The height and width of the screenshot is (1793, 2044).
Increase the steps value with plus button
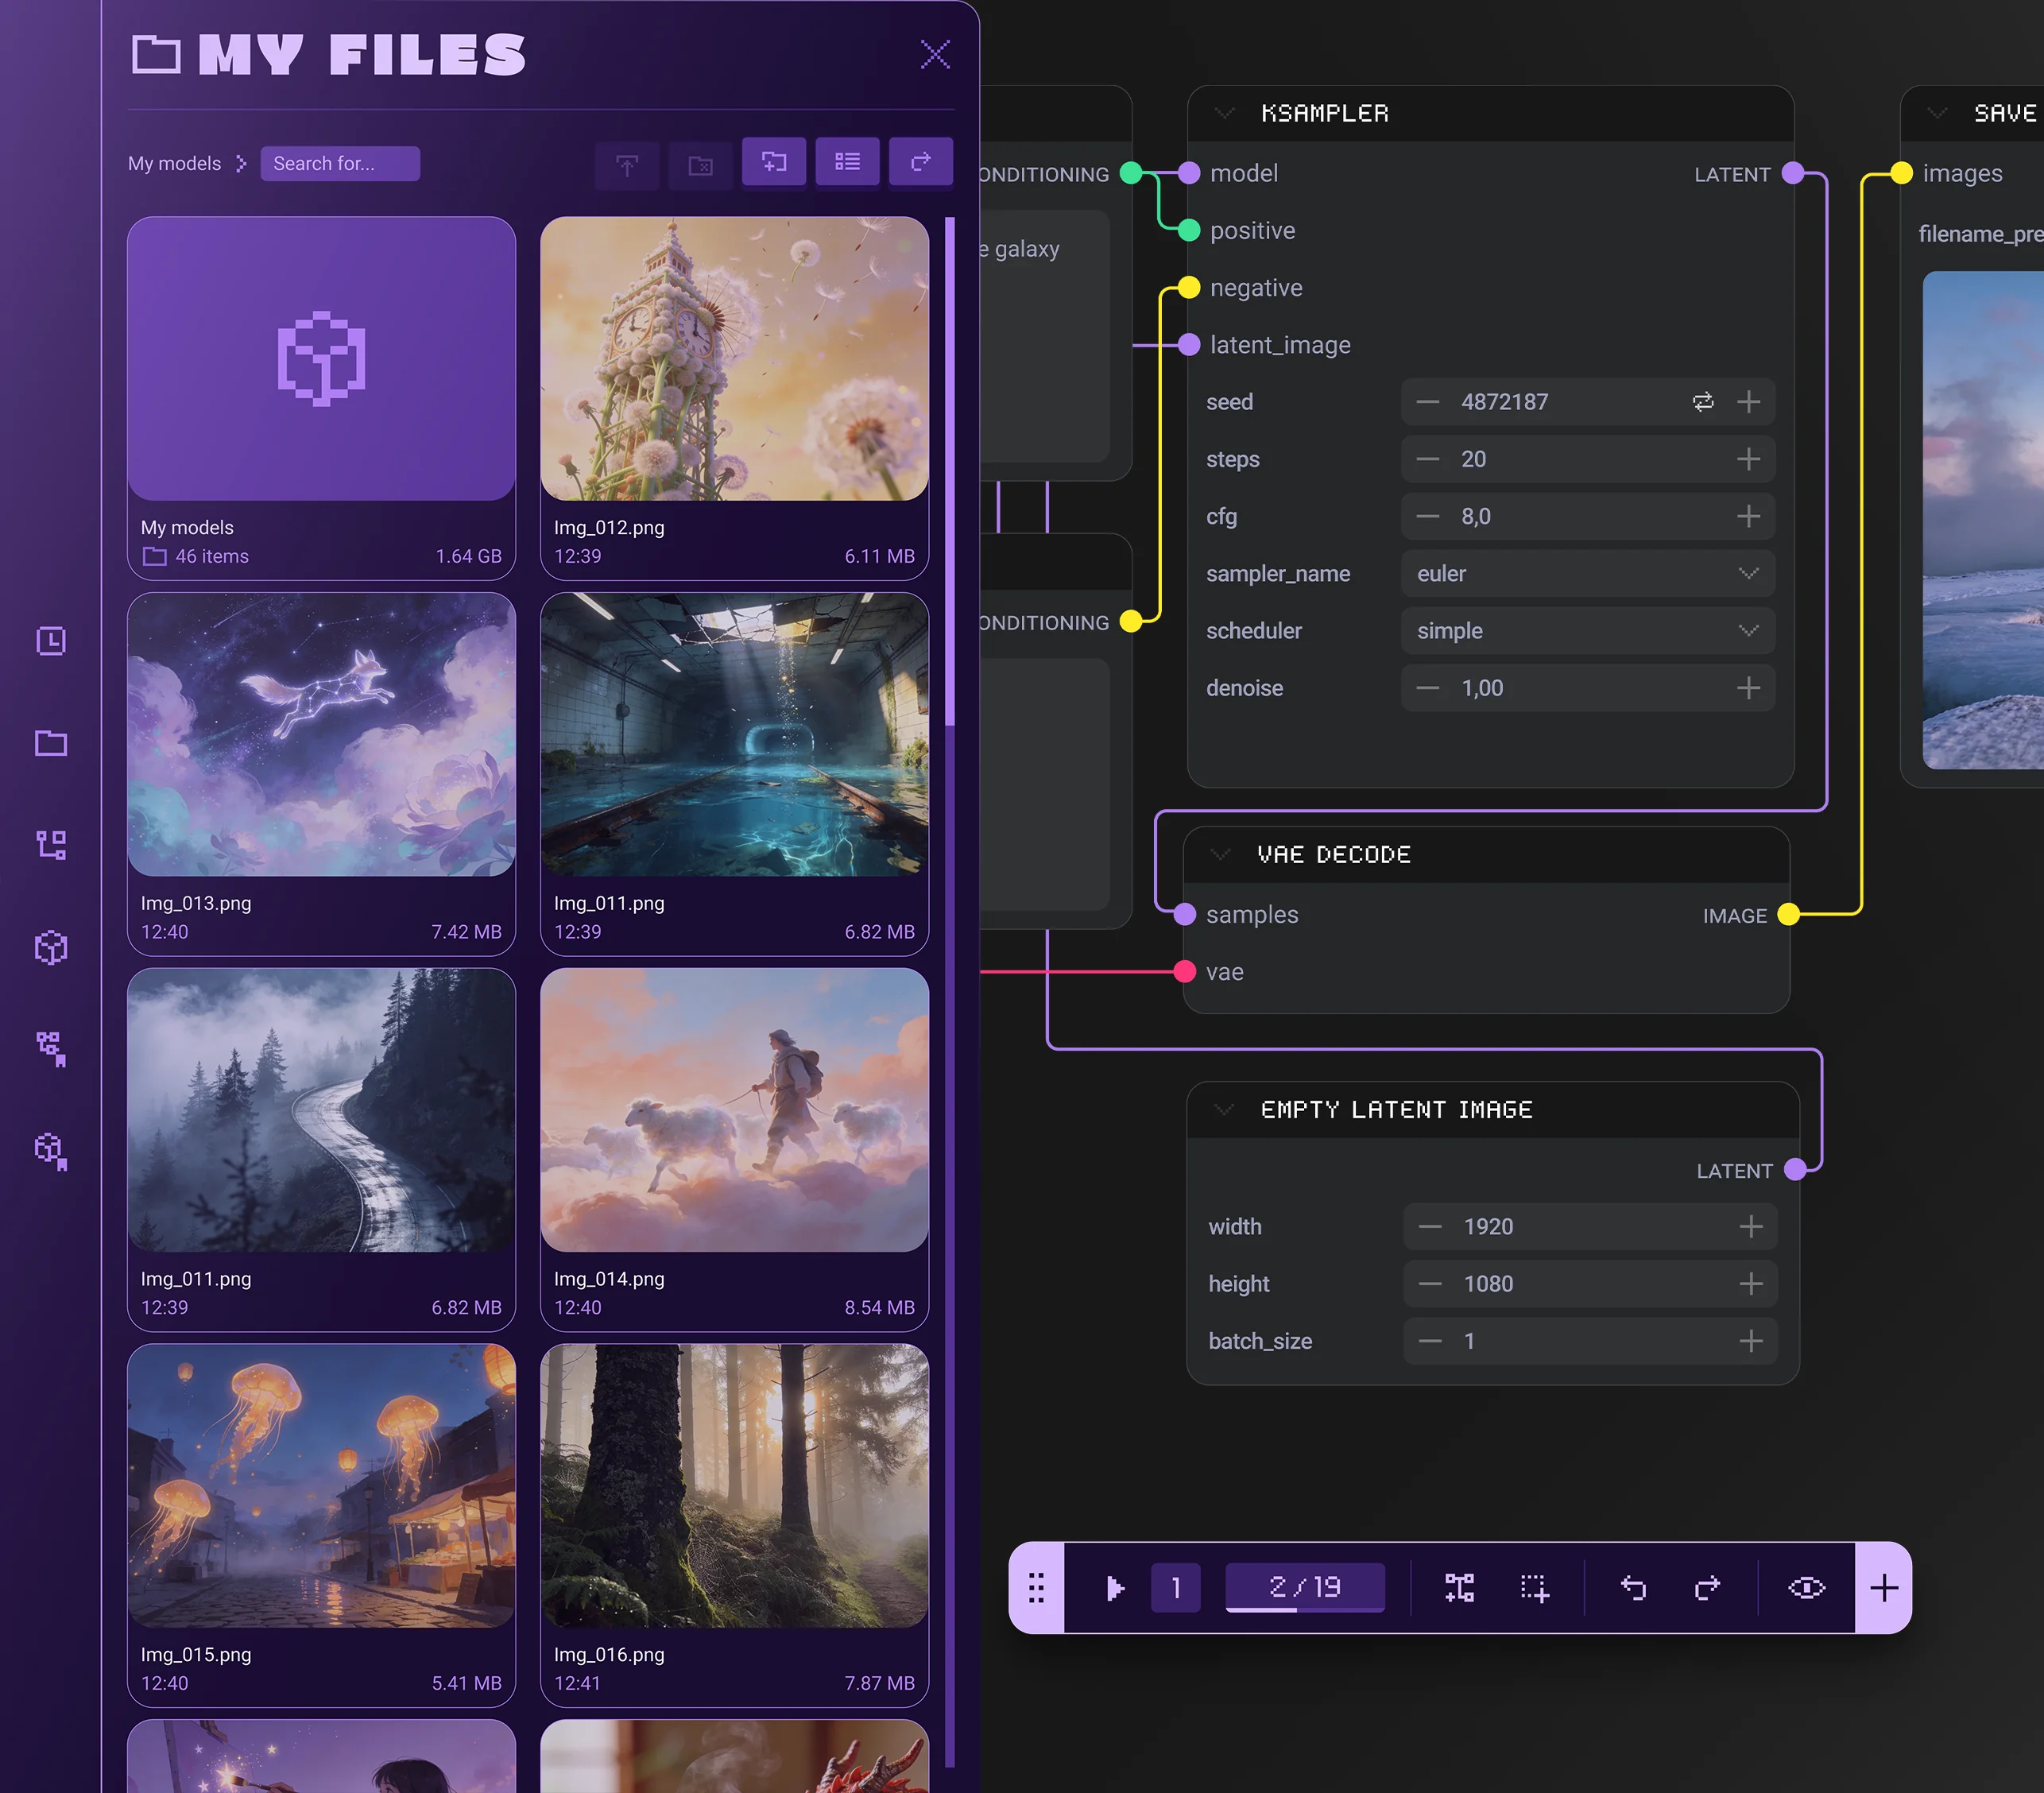(1748, 459)
